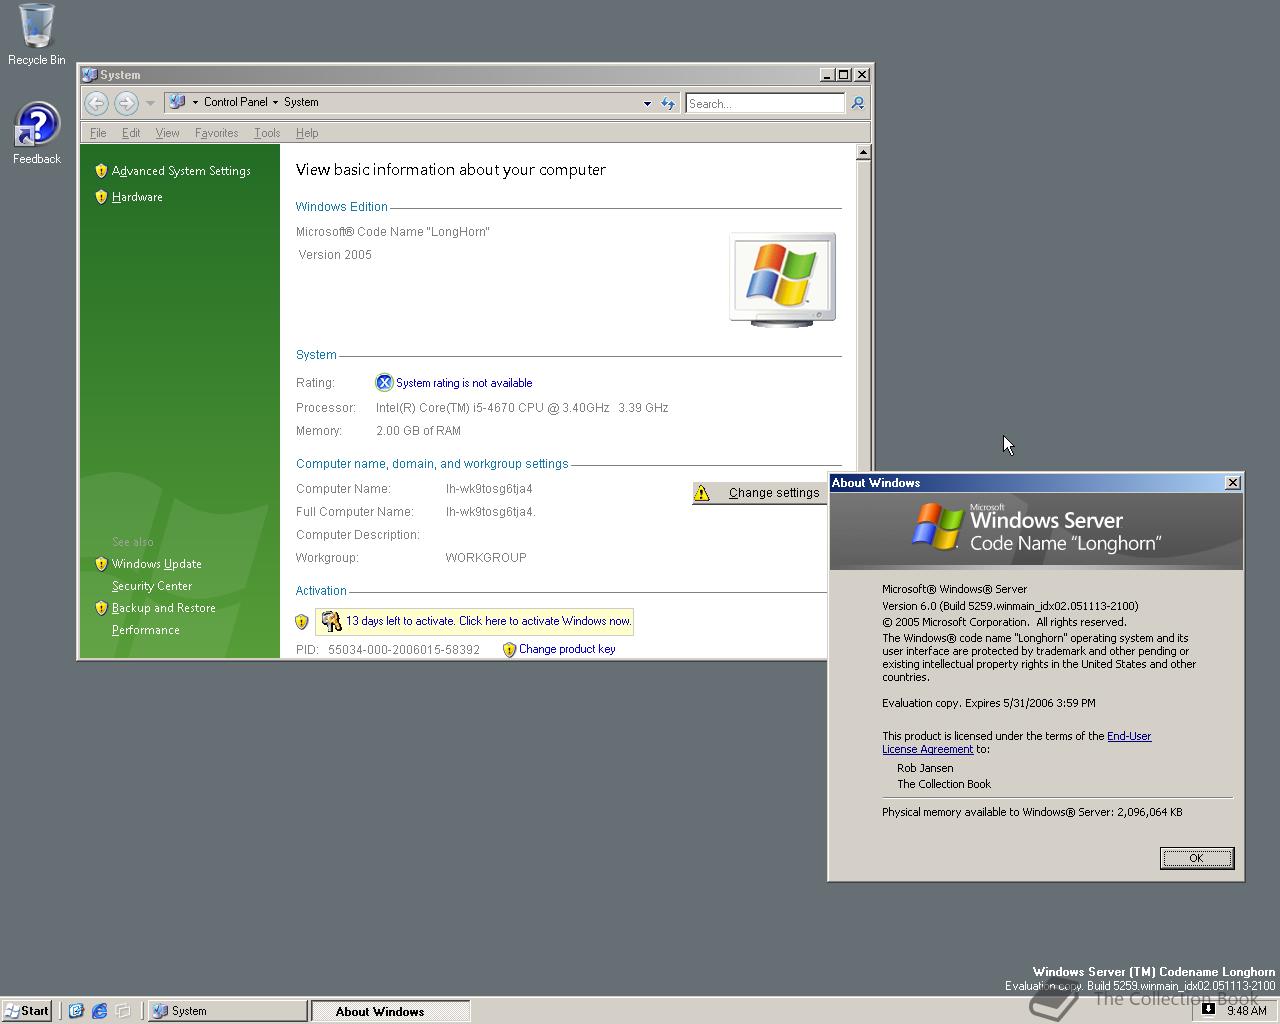Click the Windows logo monitor image
This screenshot has width=1280, height=1024.
pyautogui.click(x=783, y=279)
